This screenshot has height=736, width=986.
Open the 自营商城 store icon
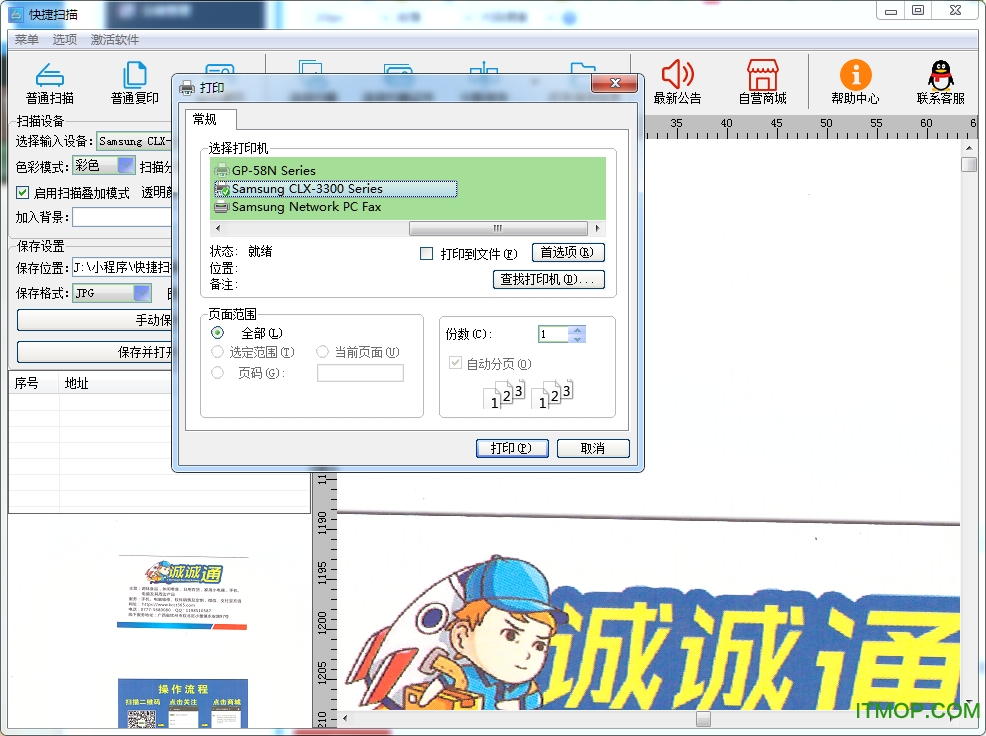[762, 74]
